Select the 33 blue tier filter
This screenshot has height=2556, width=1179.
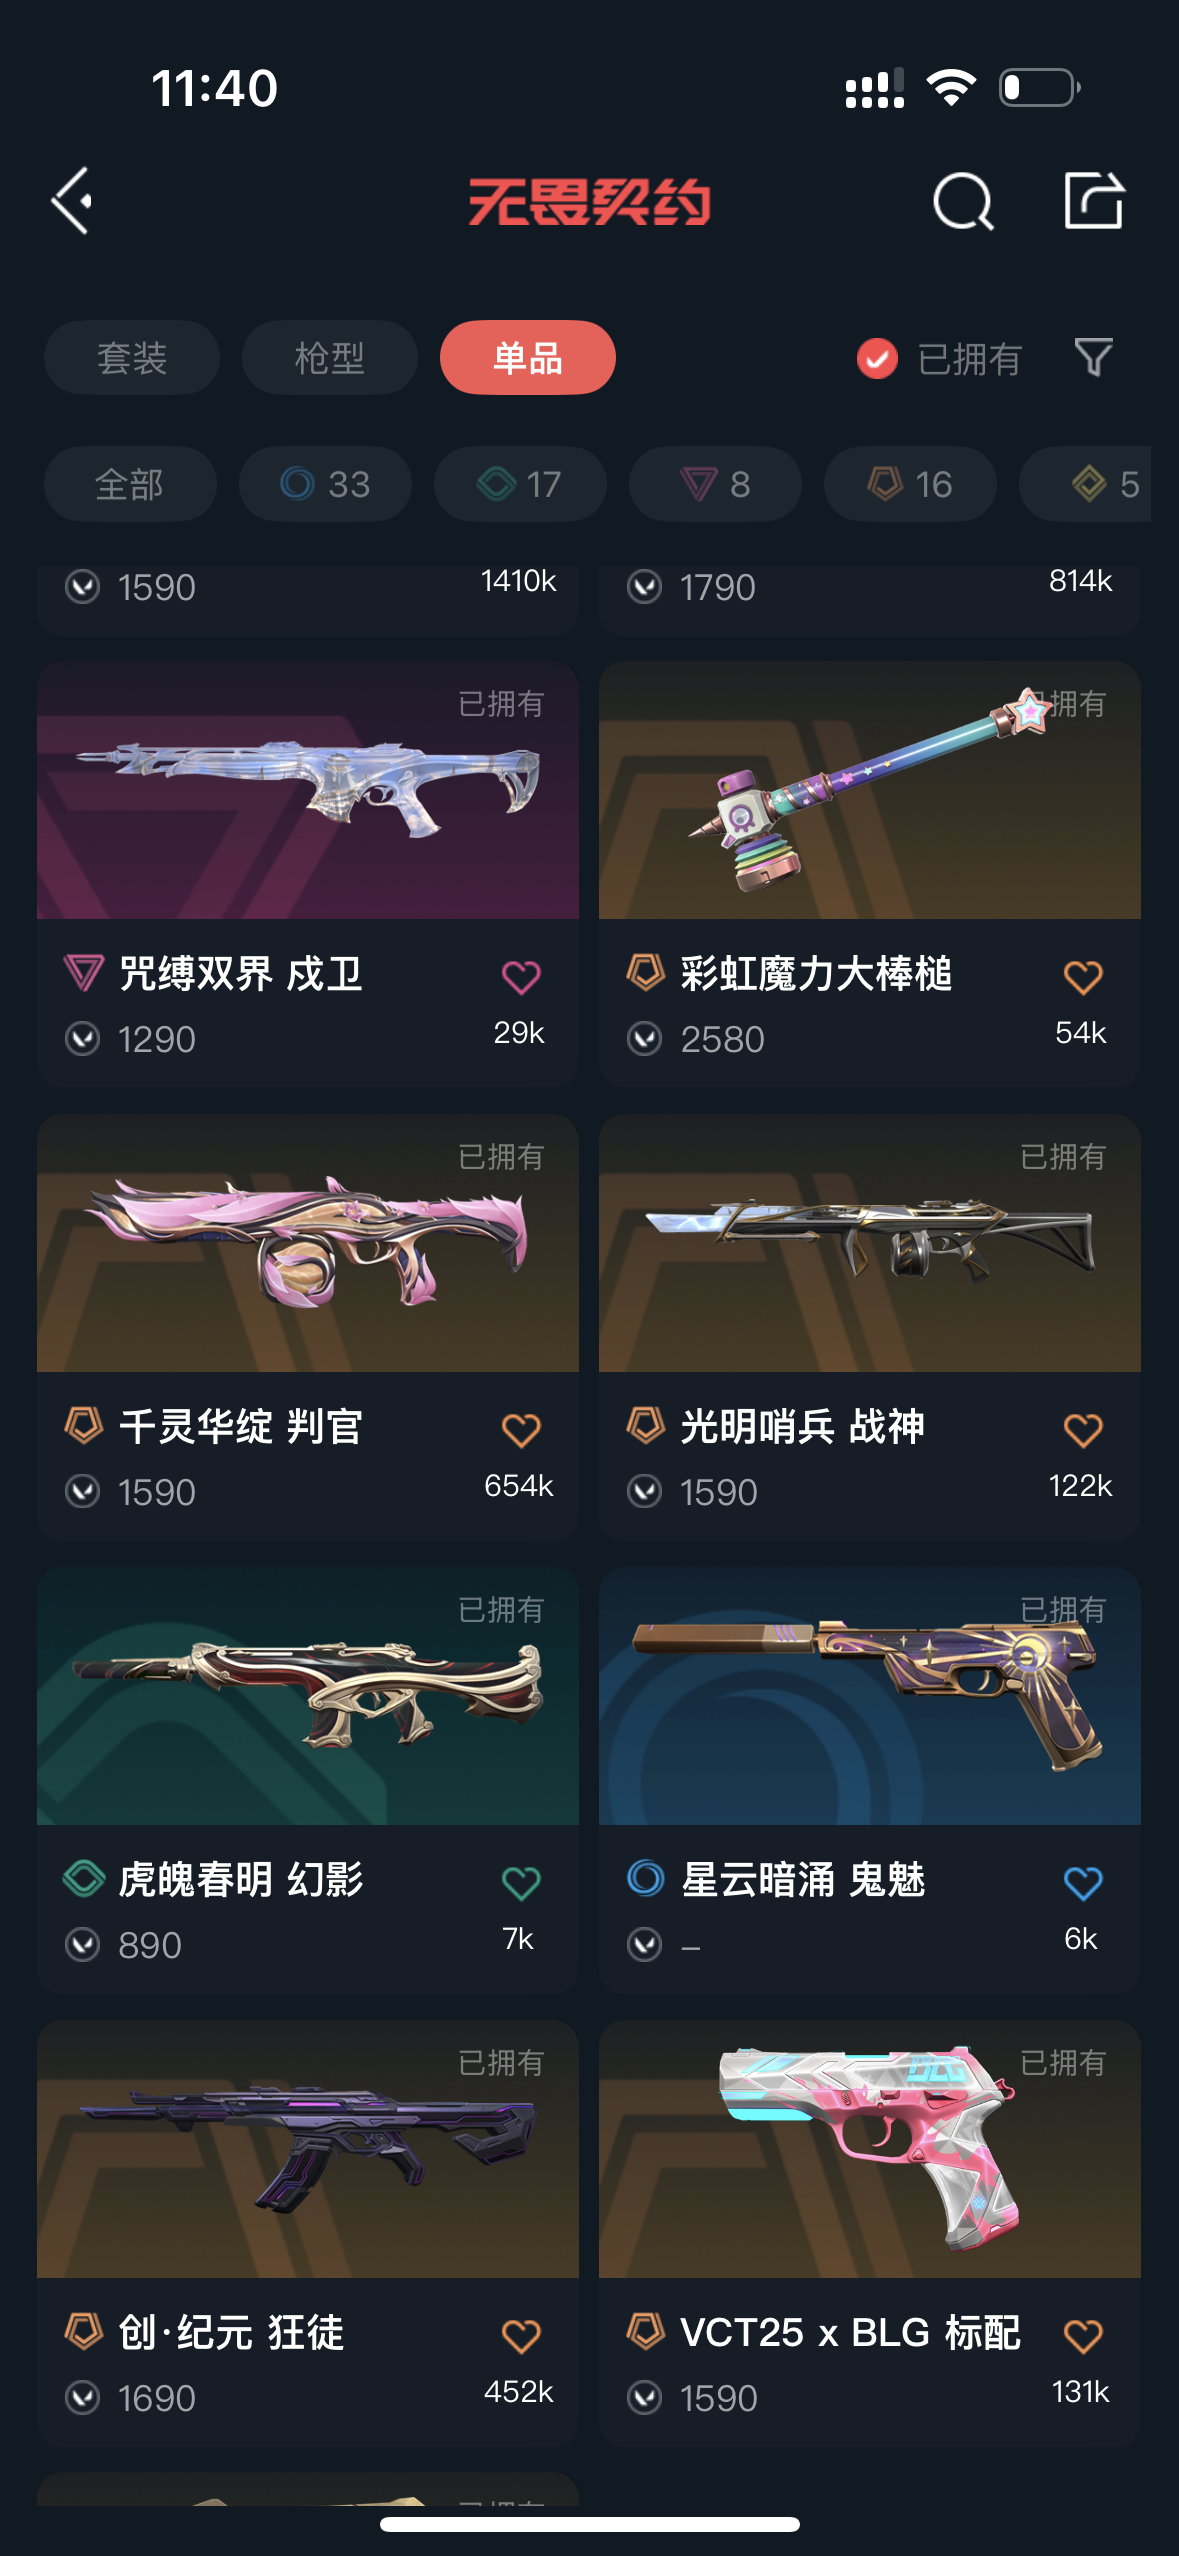(x=325, y=484)
